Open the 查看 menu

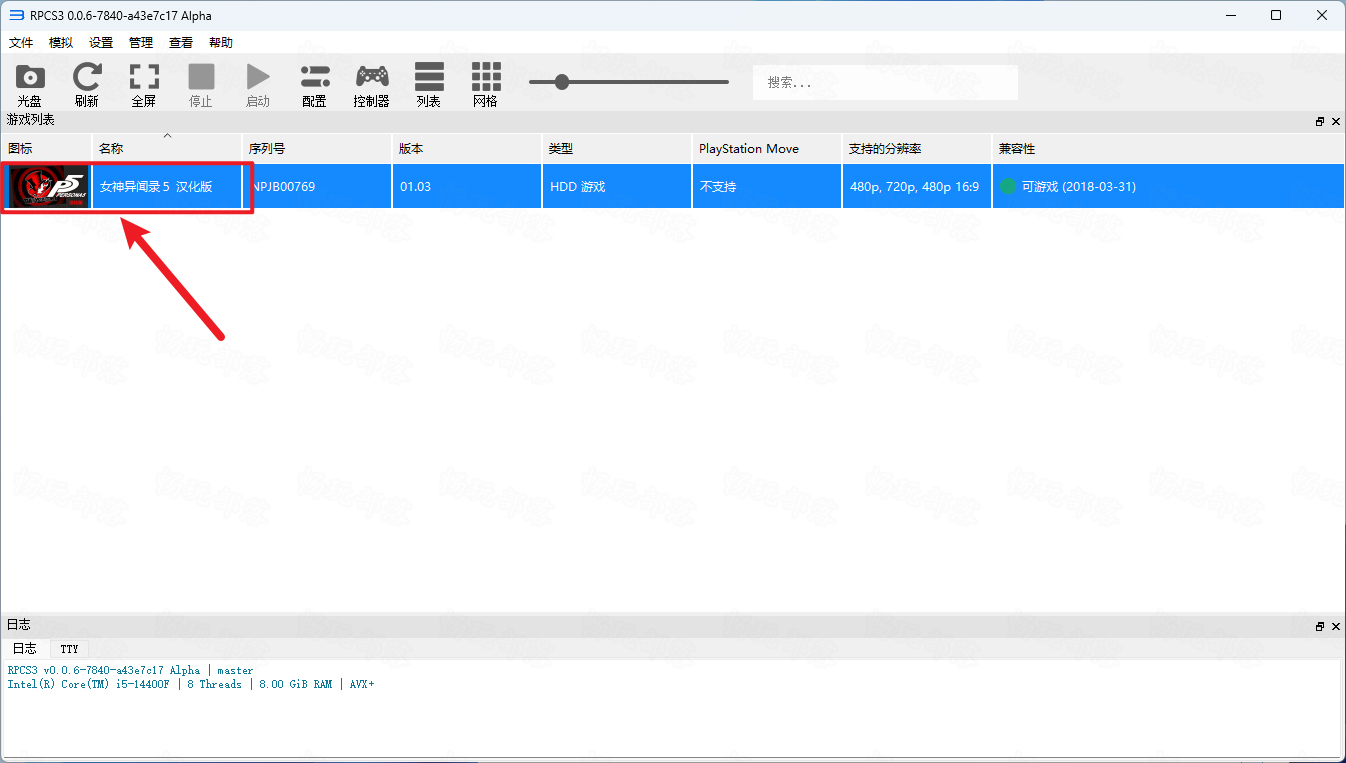coord(181,42)
